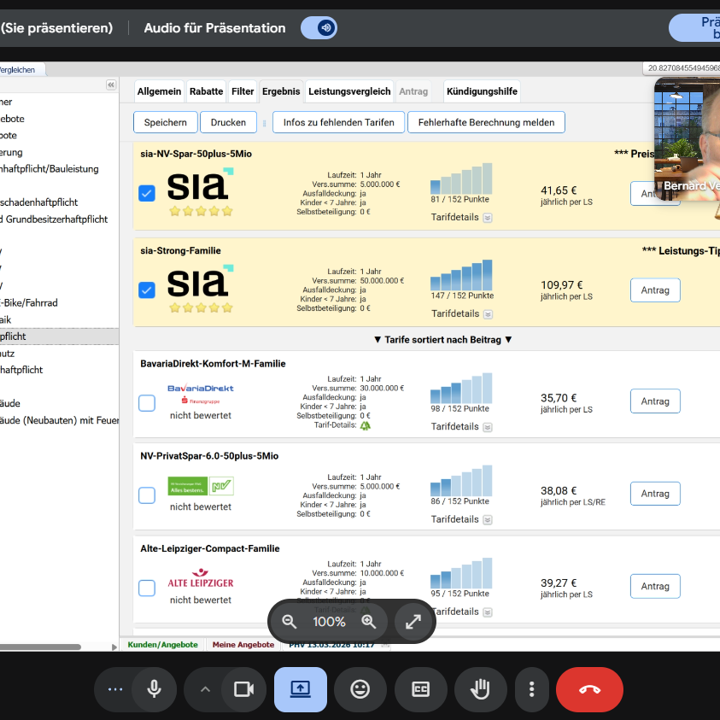Expand Tarifdetails for sia-Strong-Familie
720x720 pixels.
click(488, 314)
